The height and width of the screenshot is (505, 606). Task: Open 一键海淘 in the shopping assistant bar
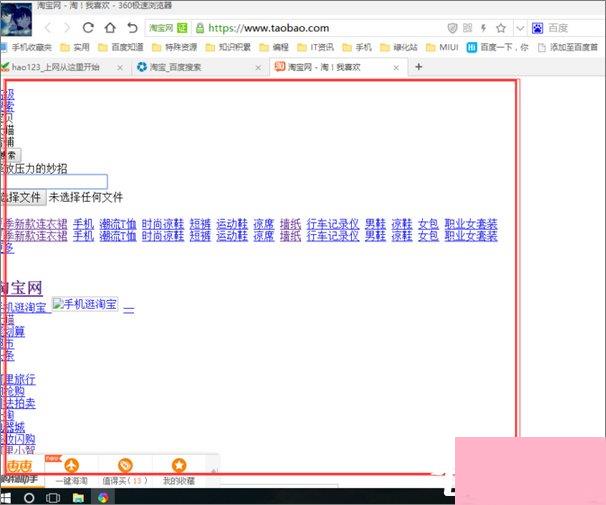(72, 472)
